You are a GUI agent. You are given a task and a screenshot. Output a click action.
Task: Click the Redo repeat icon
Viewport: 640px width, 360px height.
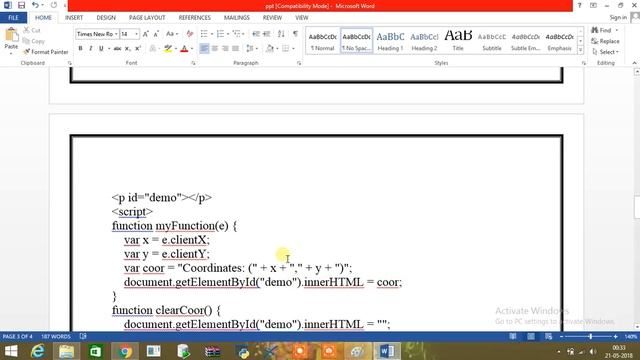coord(54,5)
